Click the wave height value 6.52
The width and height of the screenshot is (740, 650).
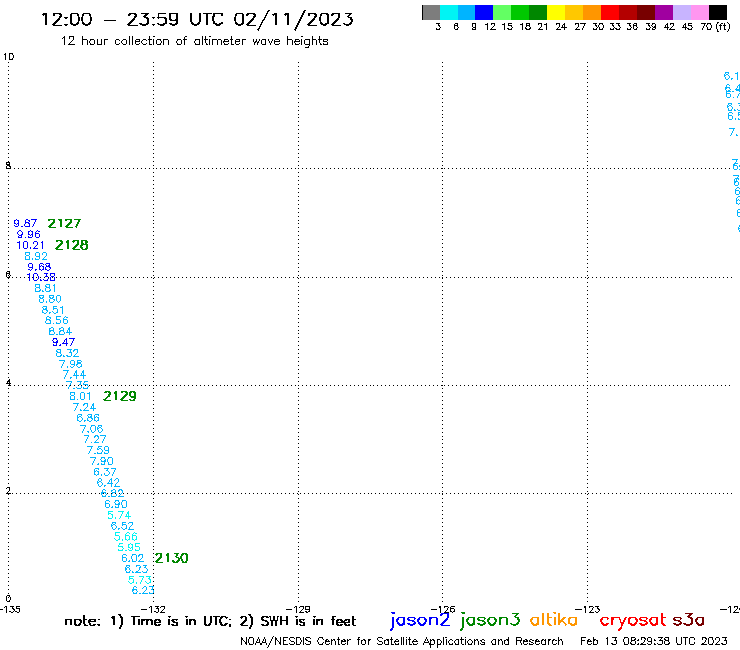point(122,525)
